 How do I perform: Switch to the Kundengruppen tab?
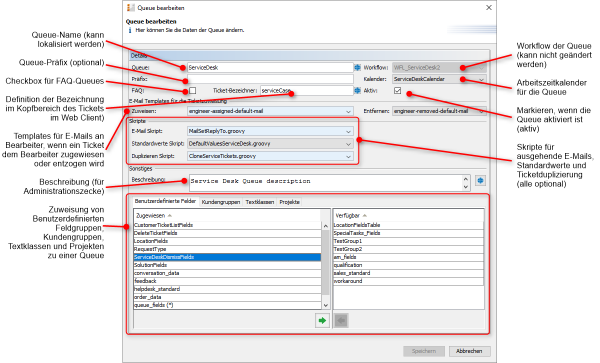[221, 202]
